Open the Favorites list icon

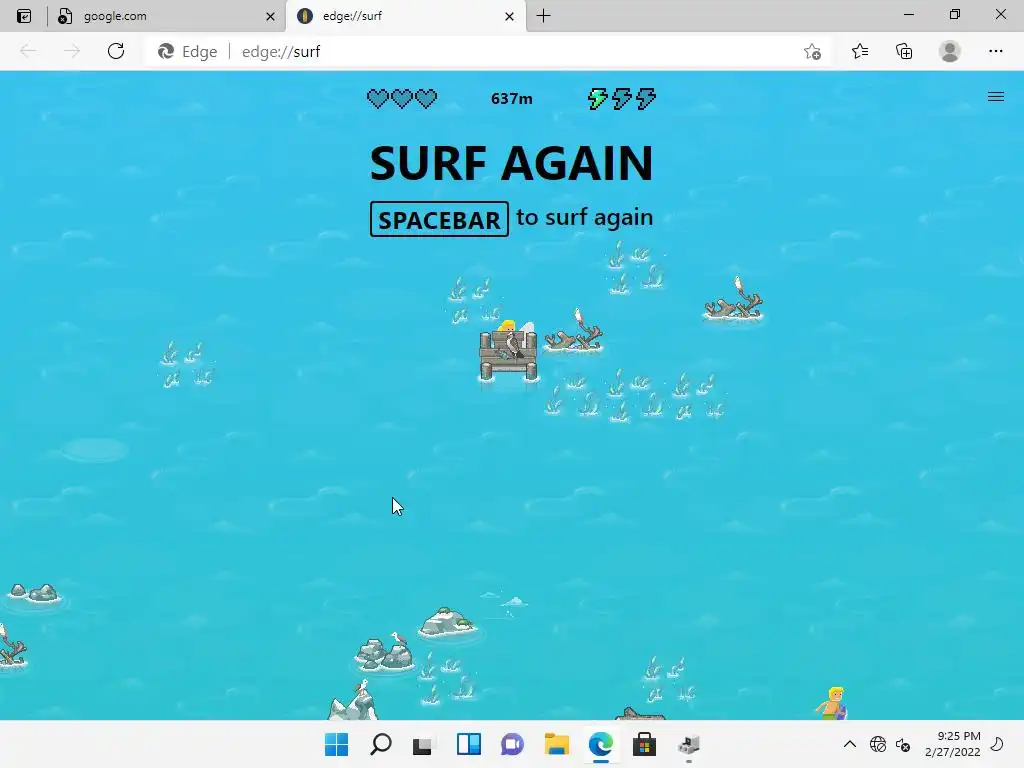tap(860, 51)
